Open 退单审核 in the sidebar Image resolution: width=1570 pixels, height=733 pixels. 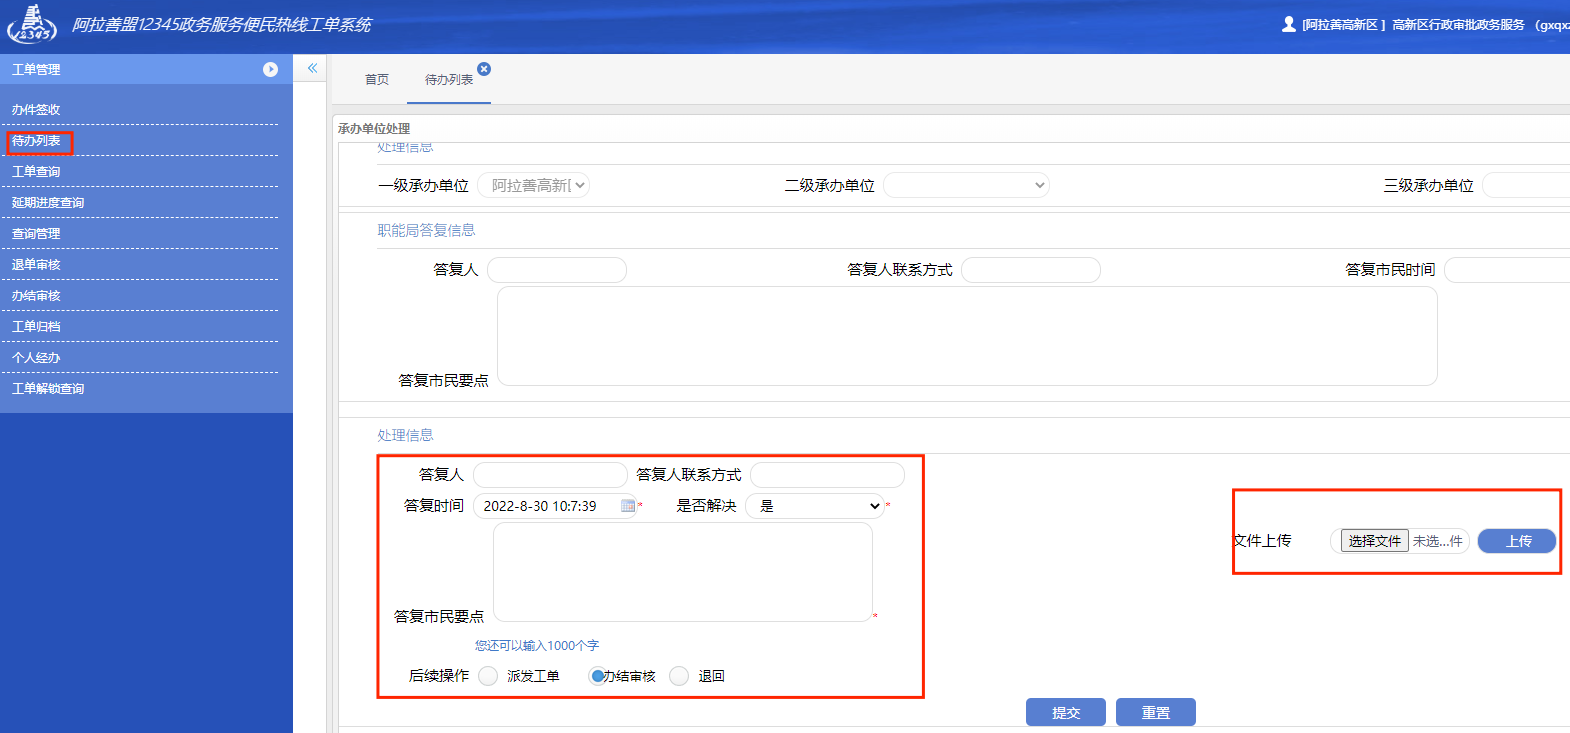coord(36,265)
